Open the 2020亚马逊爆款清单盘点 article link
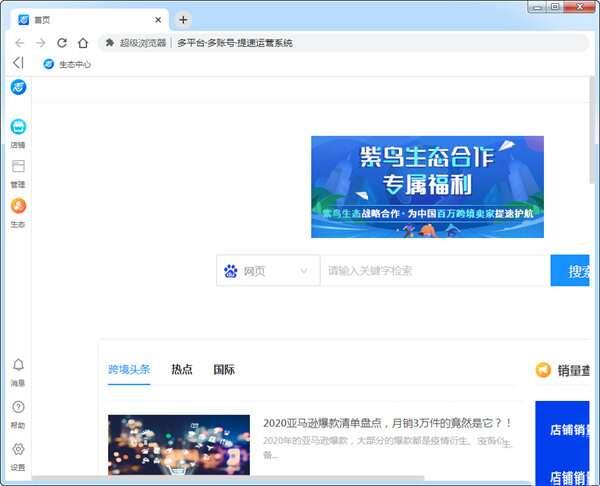Image resolution: width=600 pixels, height=486 pixels. [387, 423]
